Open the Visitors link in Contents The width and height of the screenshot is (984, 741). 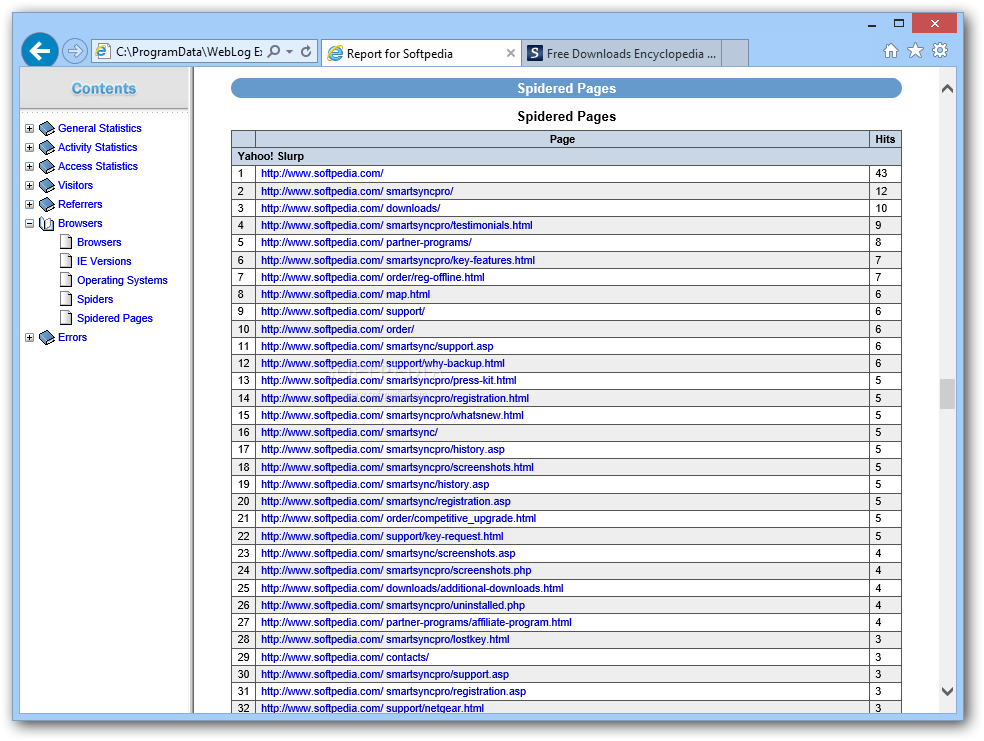75,185
